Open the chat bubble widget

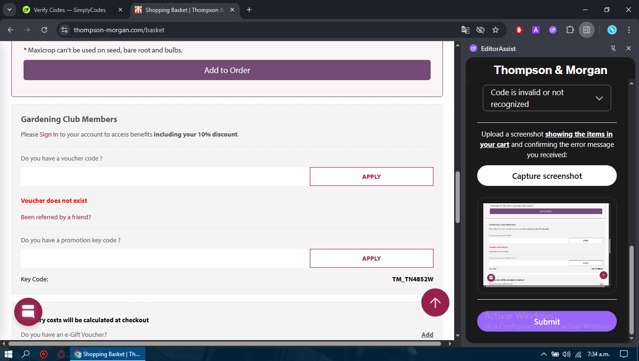pos(28,312)
